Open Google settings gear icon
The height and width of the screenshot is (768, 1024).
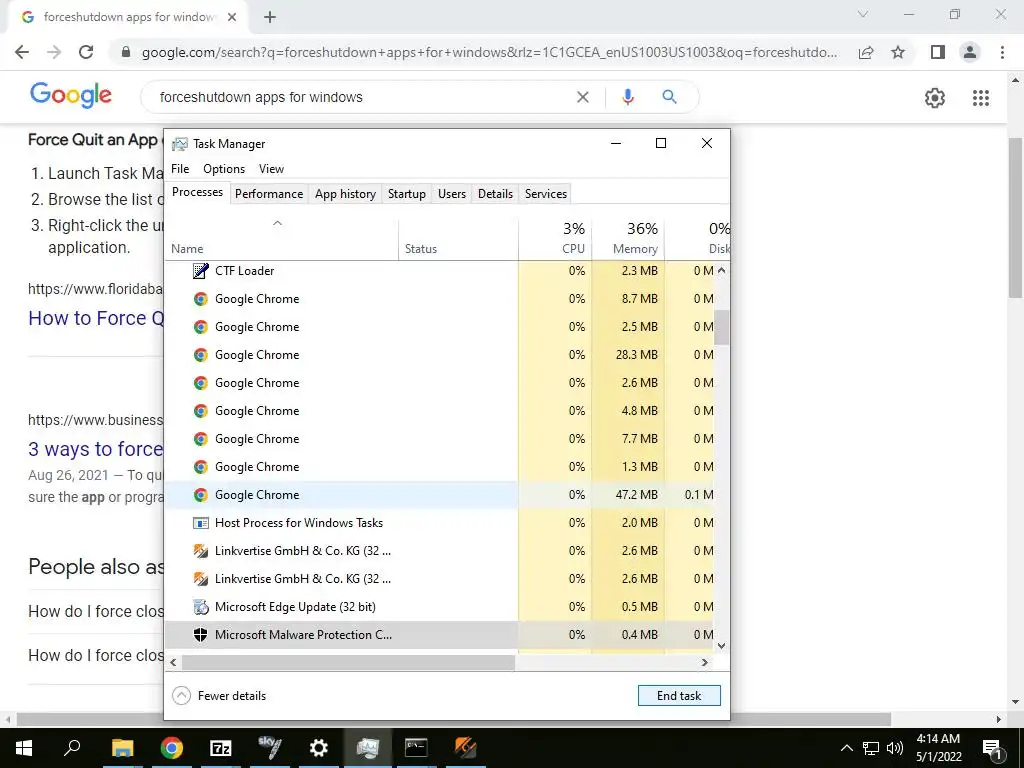(935, 98)
